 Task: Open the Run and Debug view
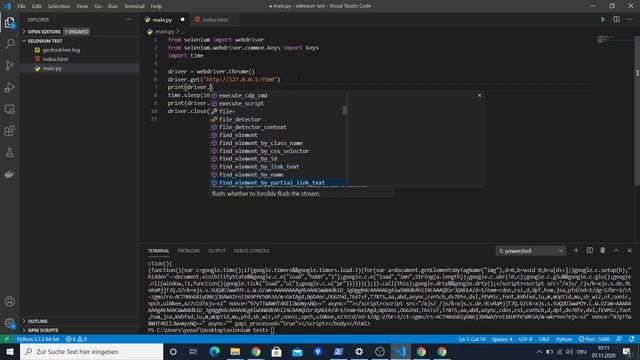pyautogui.click(x=9, y=87)
